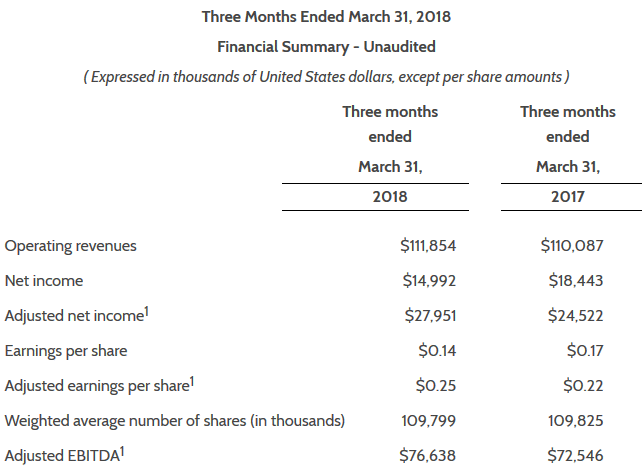This screenshot has width=644, height=467.
Task: Click the Financial Summary - Unaudited heading
Action: coord(326,46)
